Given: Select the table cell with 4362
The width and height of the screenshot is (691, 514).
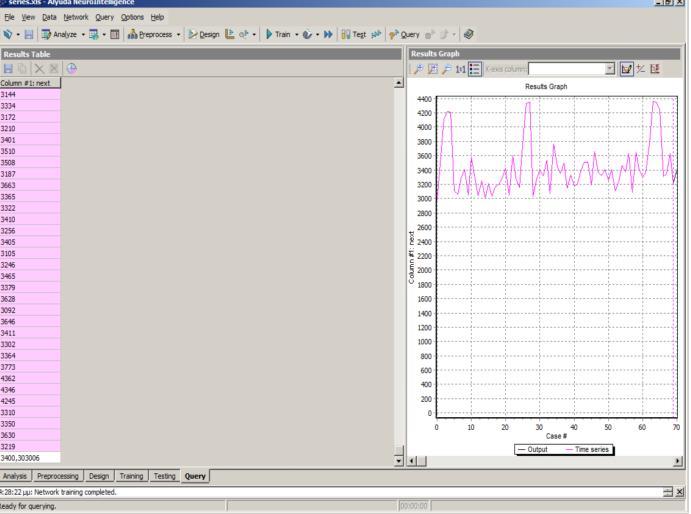Looking at the screenshot, I should coord(30,379).
